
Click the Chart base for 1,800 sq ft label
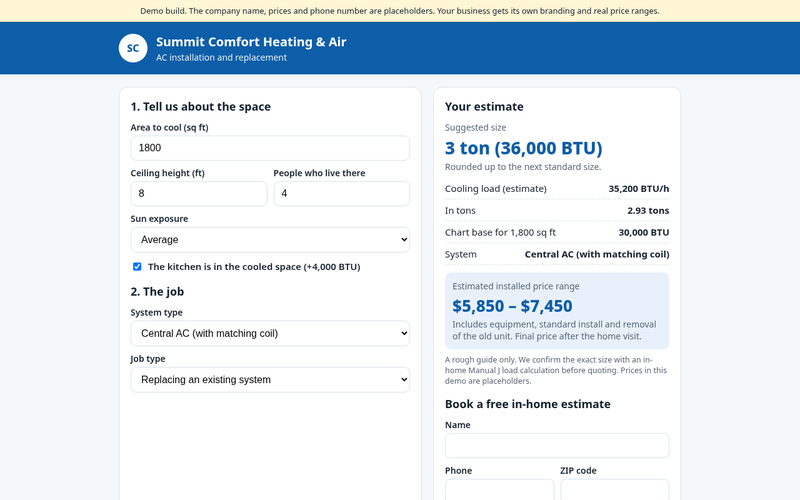click(500, 233)
